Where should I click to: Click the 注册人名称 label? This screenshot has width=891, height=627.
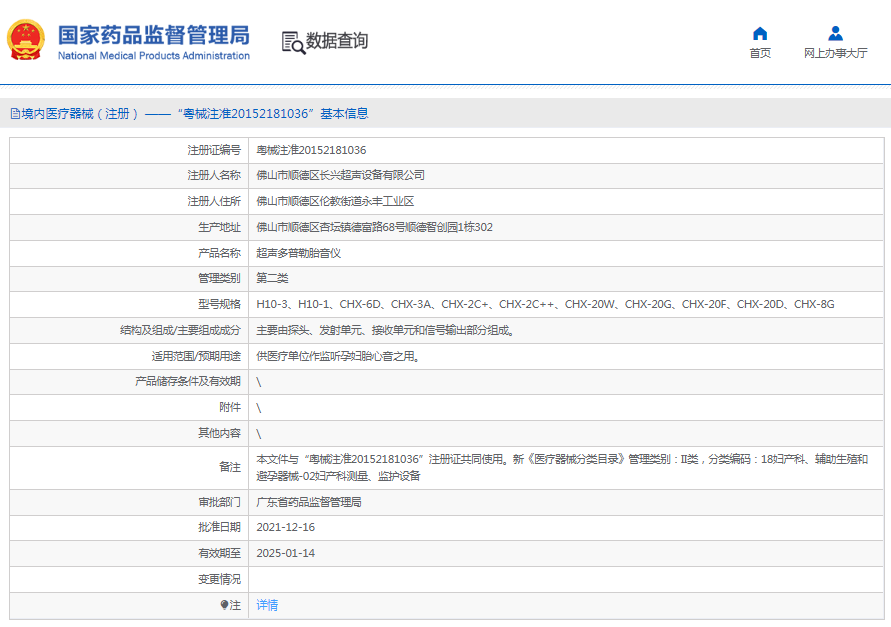[x=214, y=175]
